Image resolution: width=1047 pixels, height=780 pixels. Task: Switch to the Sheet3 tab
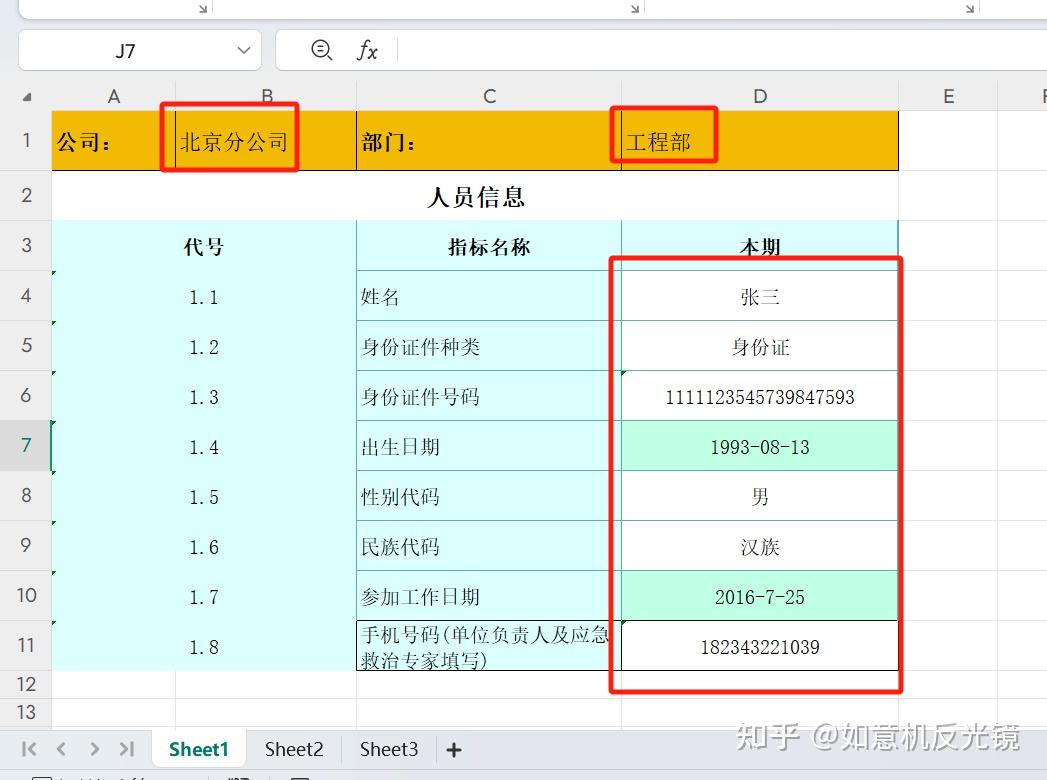pyautogui.click(x=389, y=749)
